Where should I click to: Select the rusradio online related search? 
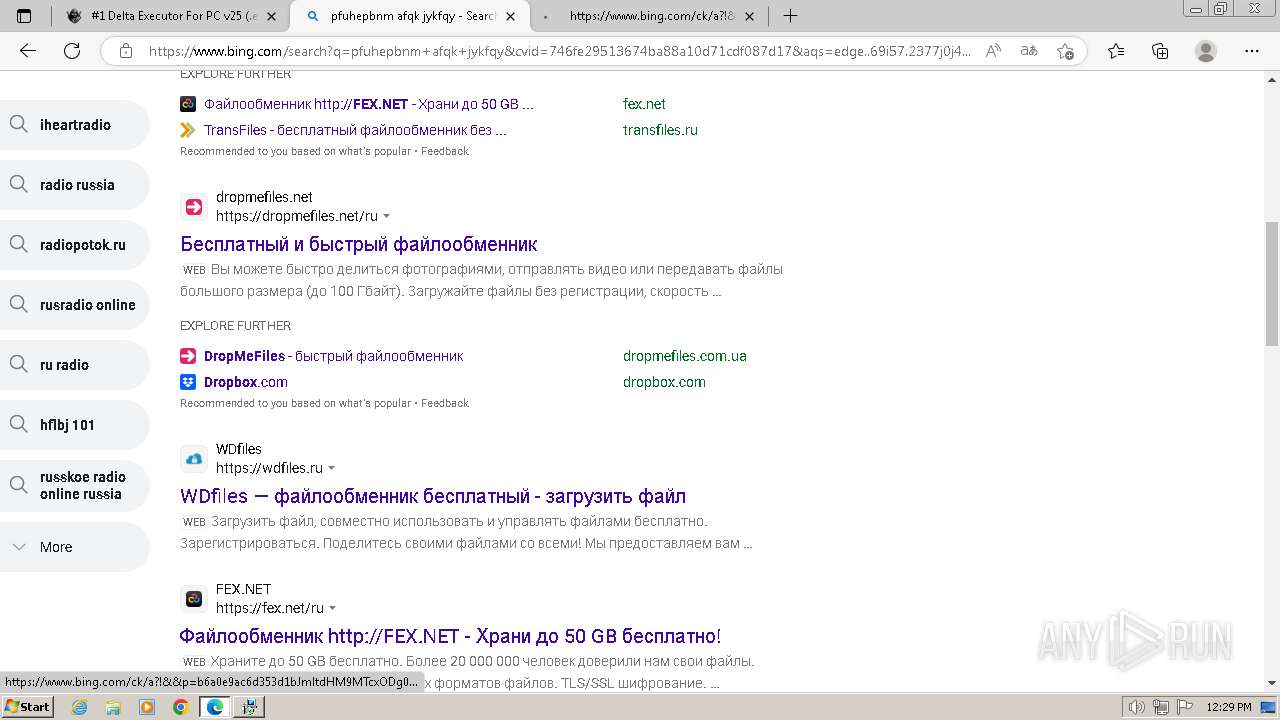coord(75,305)
